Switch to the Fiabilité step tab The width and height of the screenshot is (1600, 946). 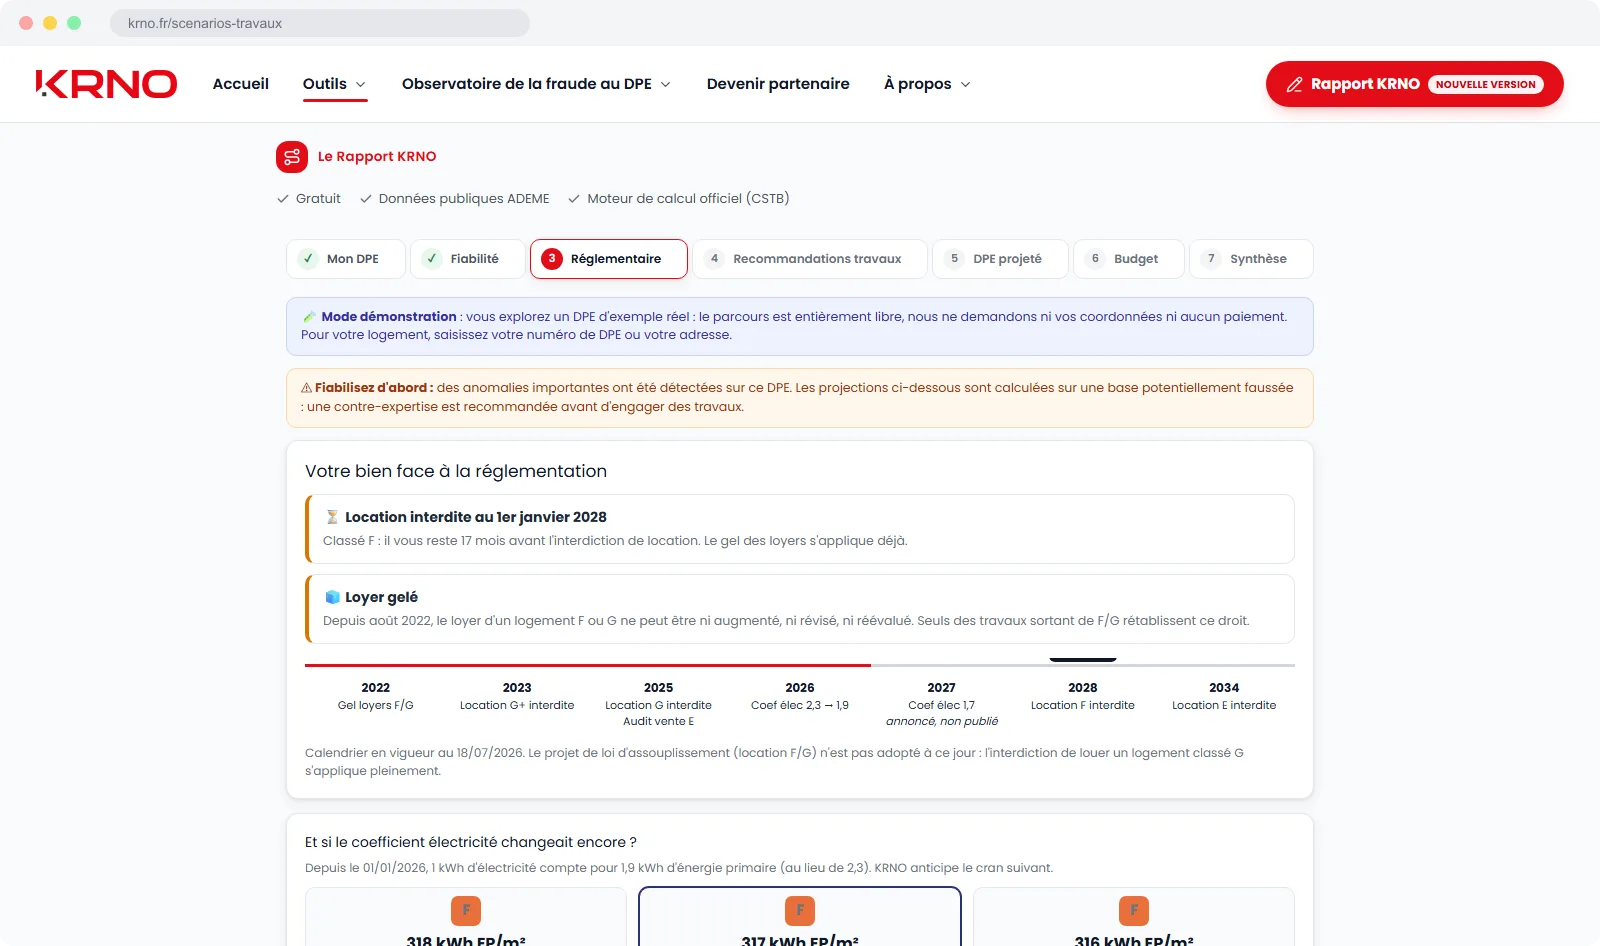point(468,259)
